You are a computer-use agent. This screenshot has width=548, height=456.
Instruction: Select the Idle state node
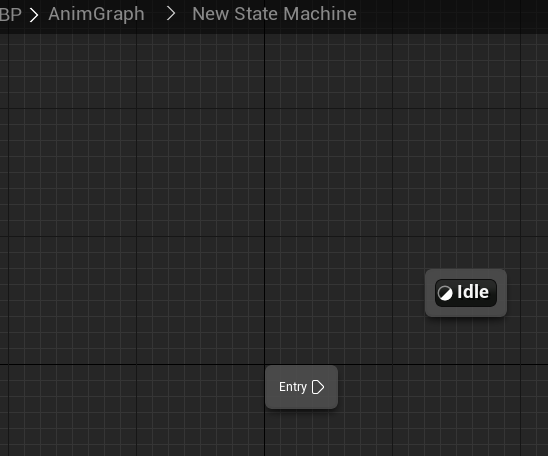[466, 293]
